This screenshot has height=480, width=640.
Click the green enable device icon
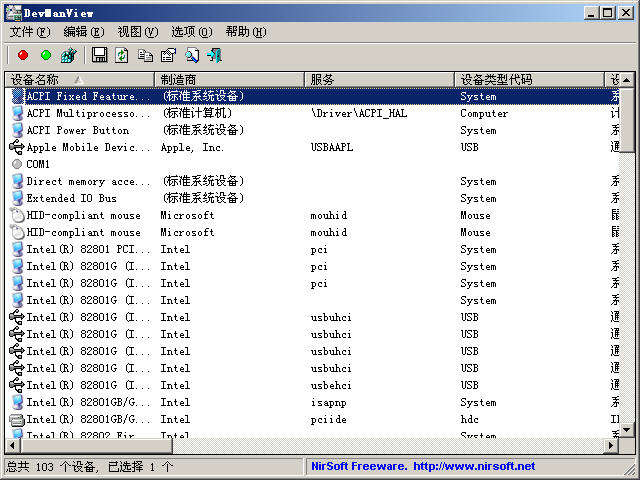pos(45,56)
